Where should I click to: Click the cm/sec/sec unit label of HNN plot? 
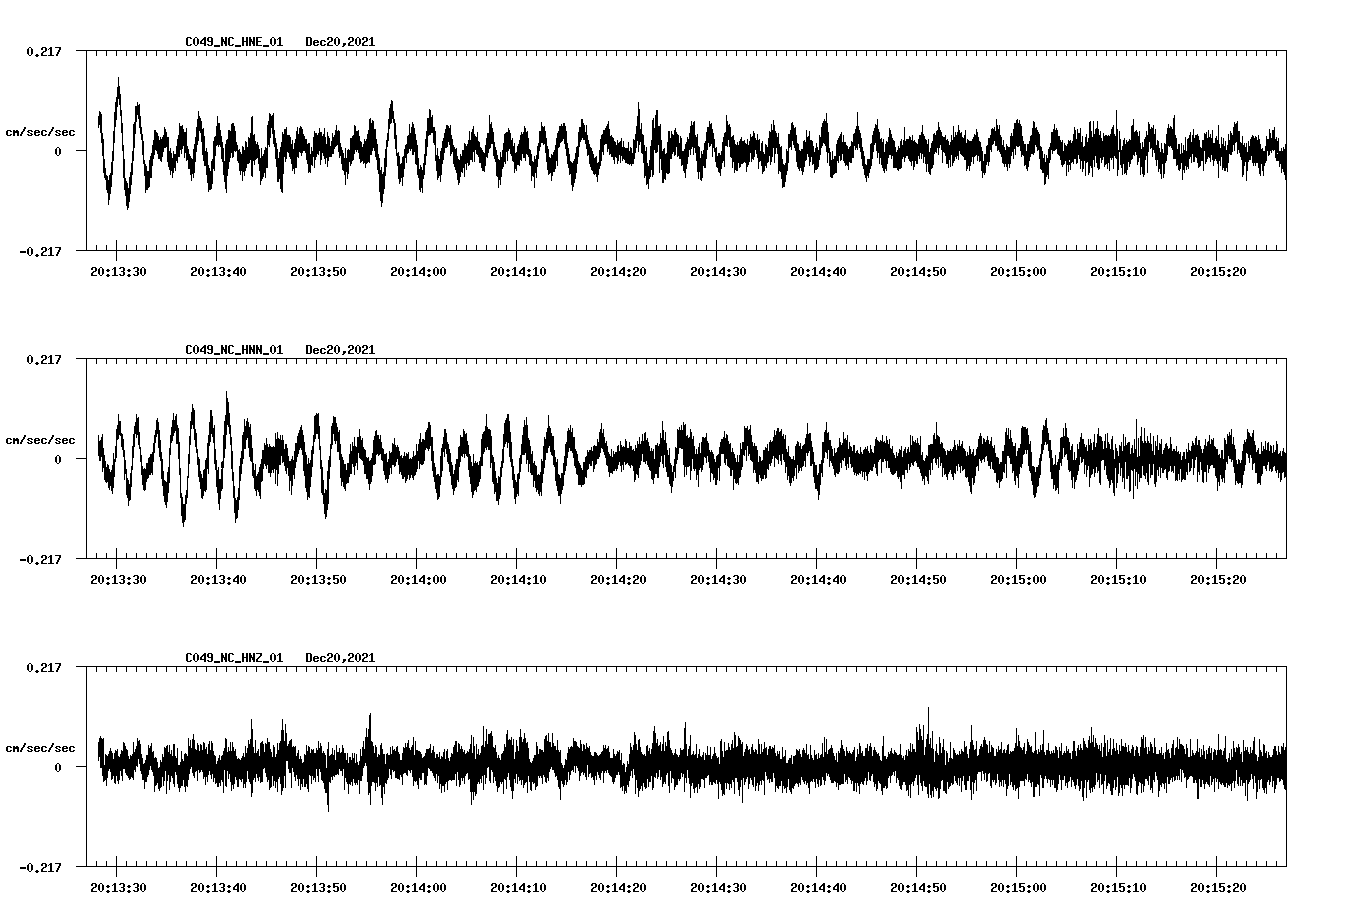[40, 440]
